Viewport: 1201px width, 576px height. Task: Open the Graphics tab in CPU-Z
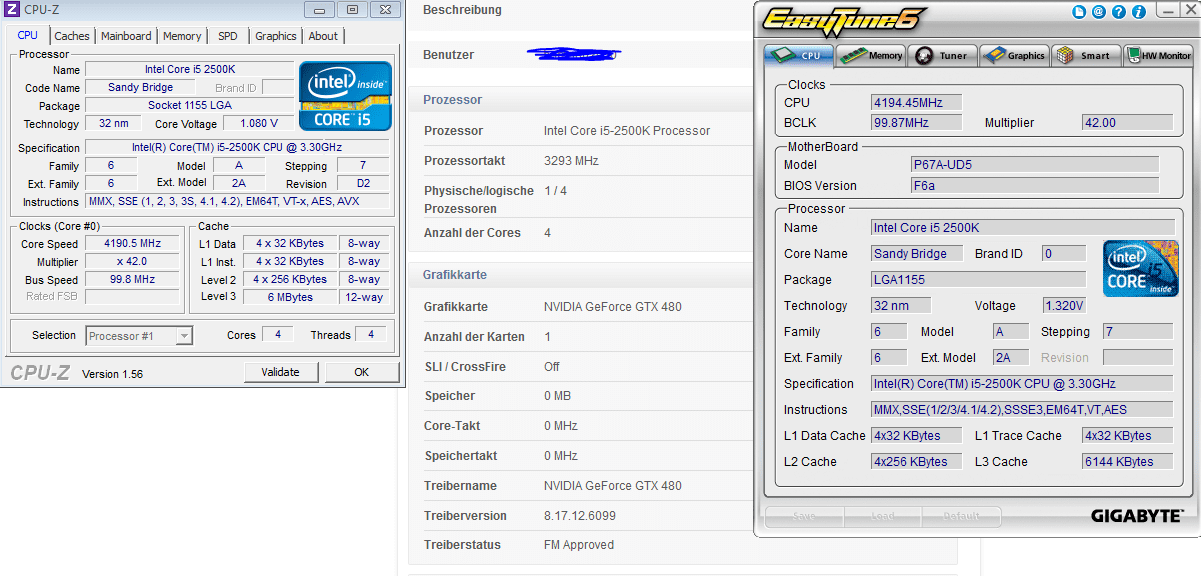(276, 36)
